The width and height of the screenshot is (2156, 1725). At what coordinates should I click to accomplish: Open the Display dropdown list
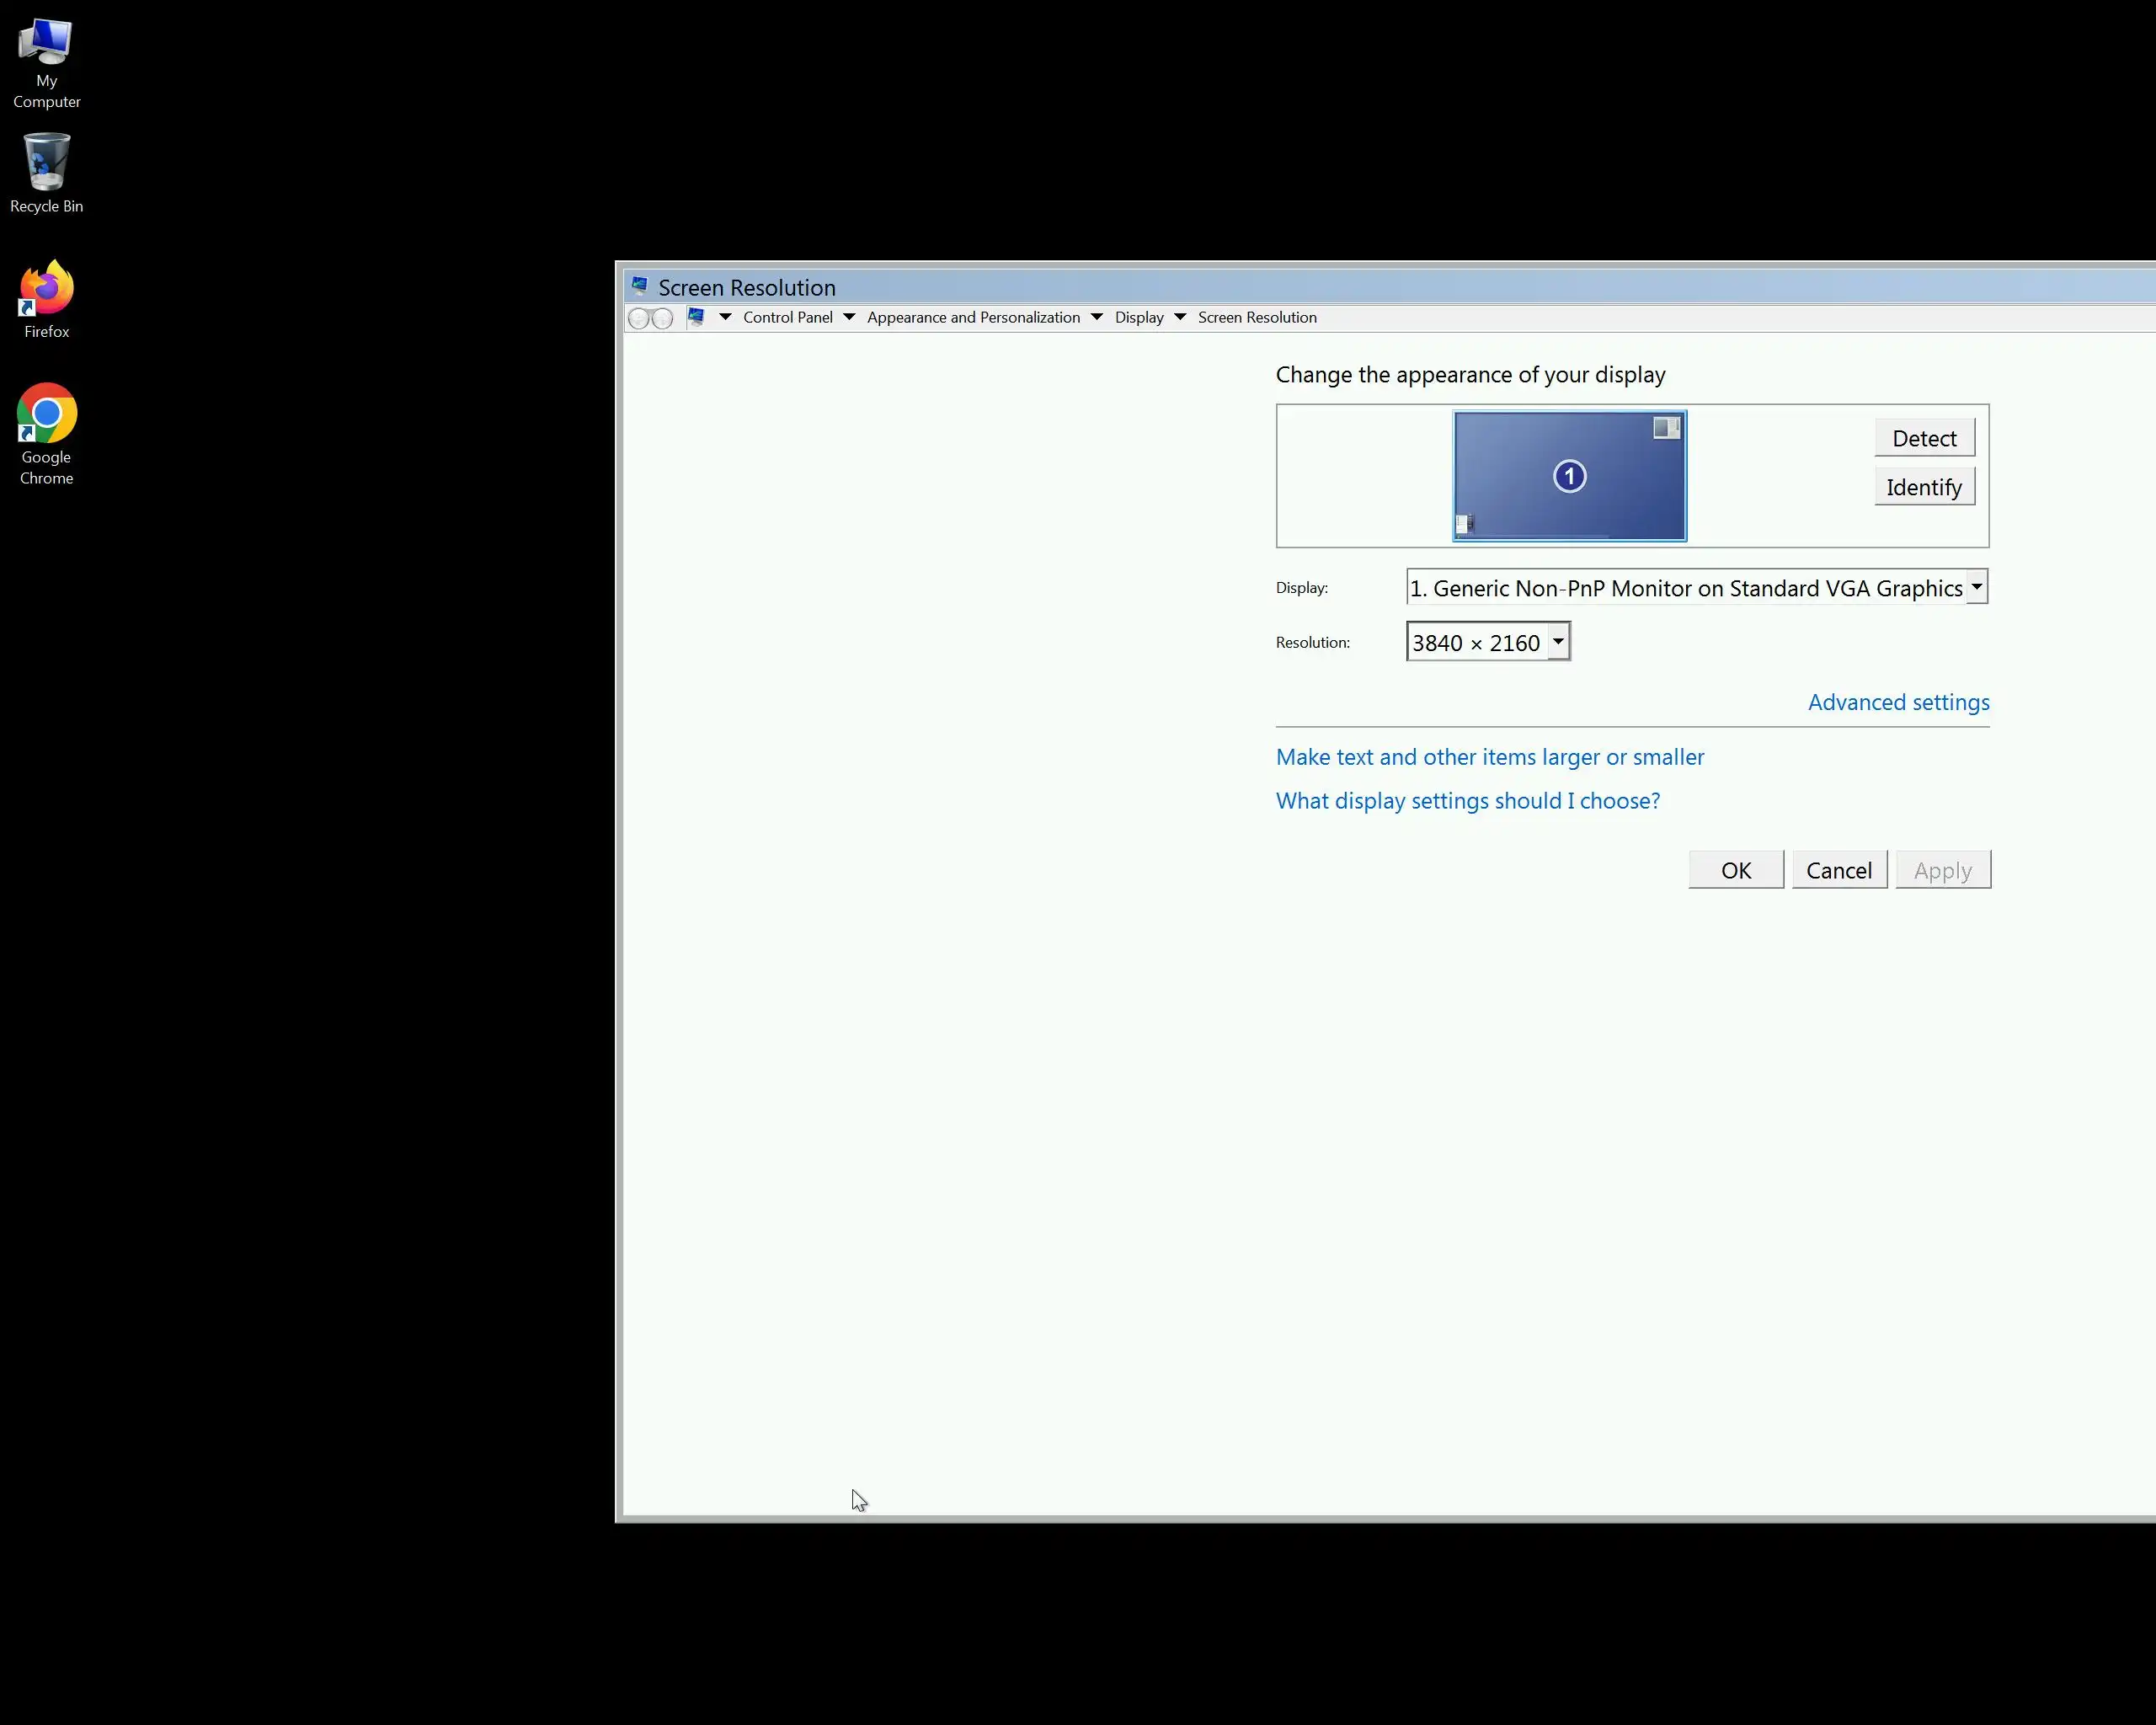(1976, 587)
